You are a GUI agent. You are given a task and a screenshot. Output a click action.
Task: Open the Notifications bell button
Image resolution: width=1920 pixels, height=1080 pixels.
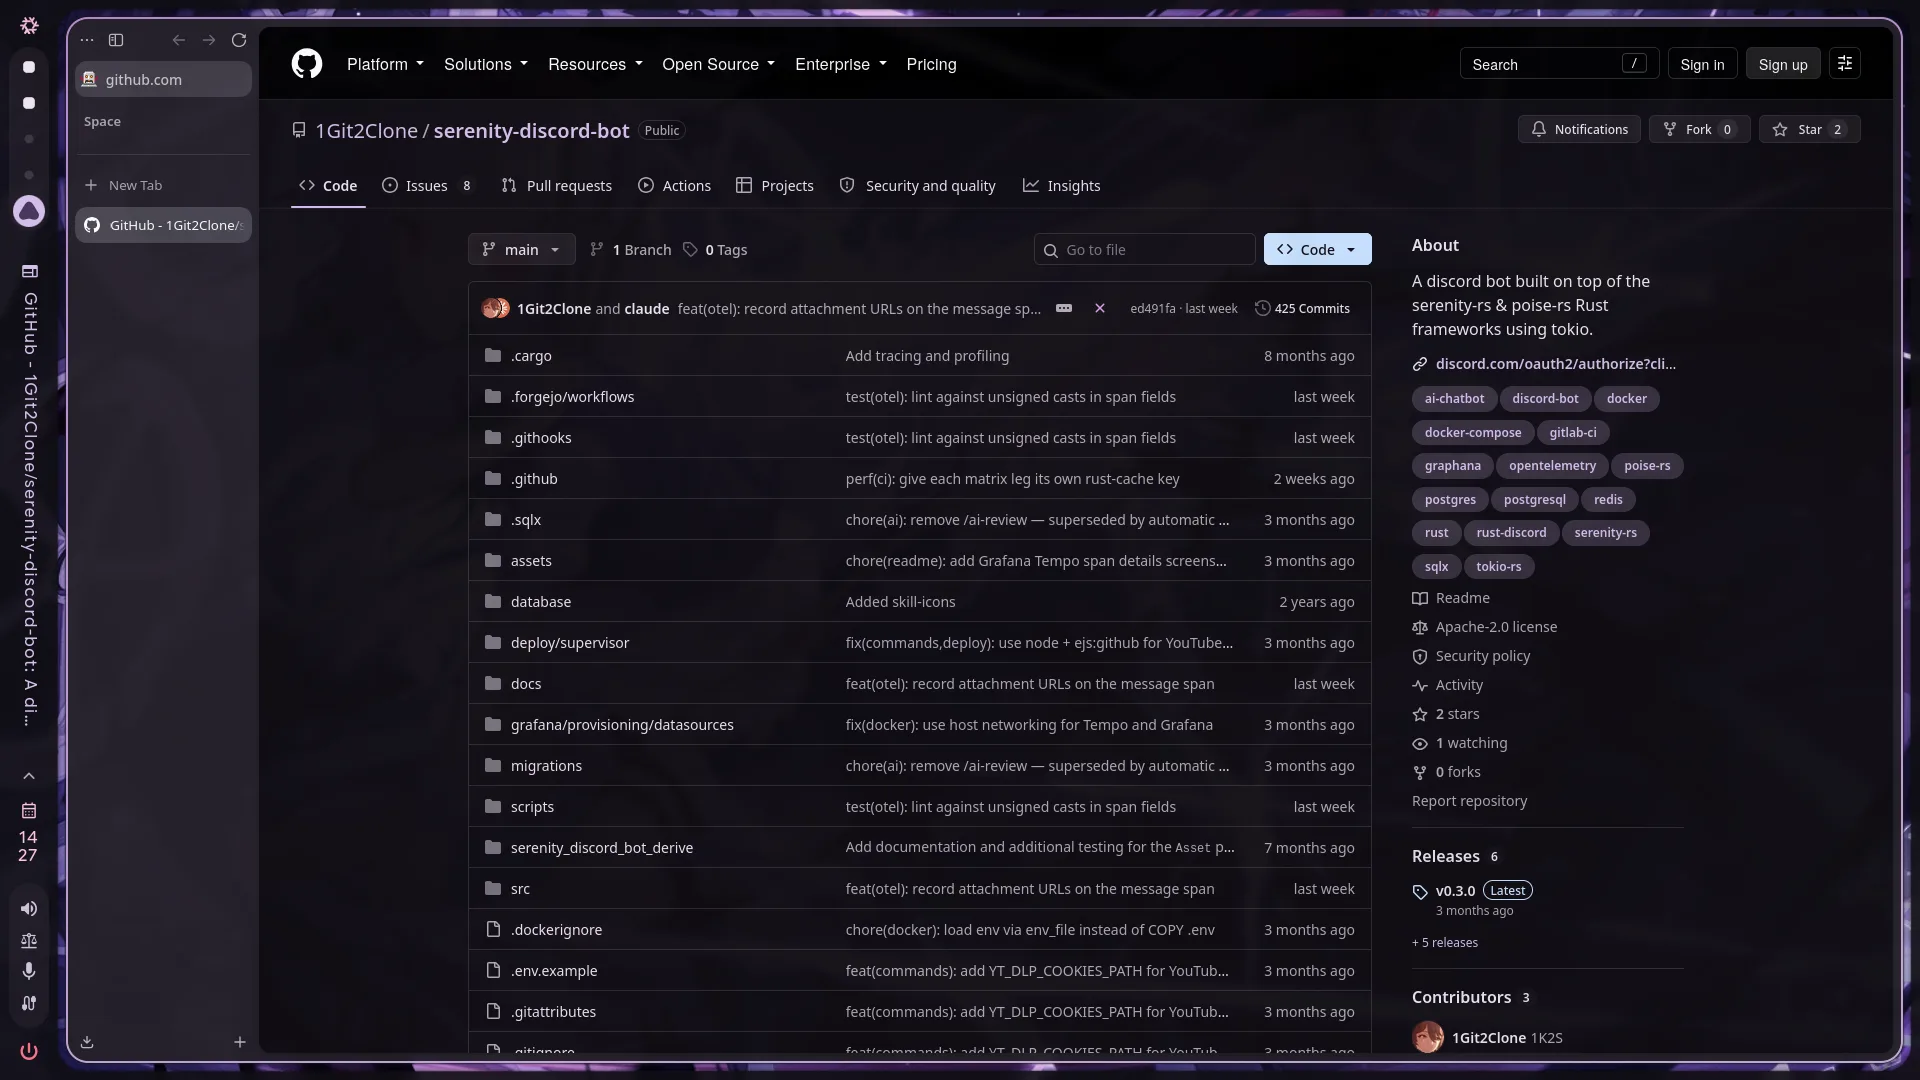1579,129
